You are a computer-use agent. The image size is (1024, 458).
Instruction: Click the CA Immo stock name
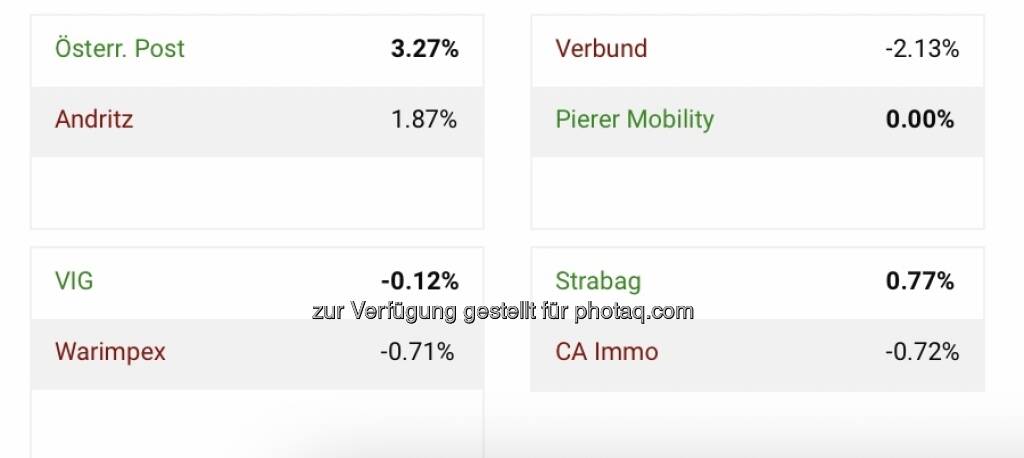pos(607,352)
